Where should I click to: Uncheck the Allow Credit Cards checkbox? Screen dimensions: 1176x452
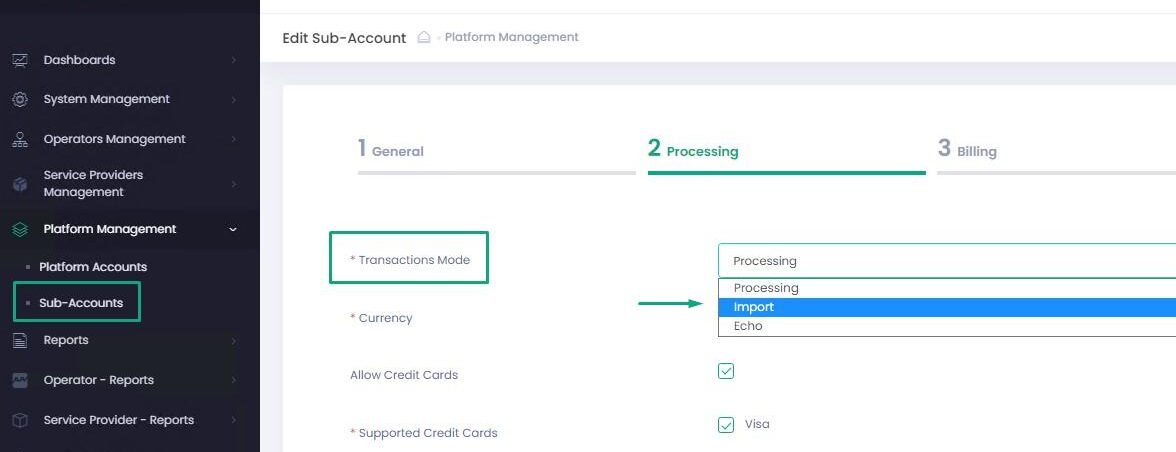click(726, 371)
